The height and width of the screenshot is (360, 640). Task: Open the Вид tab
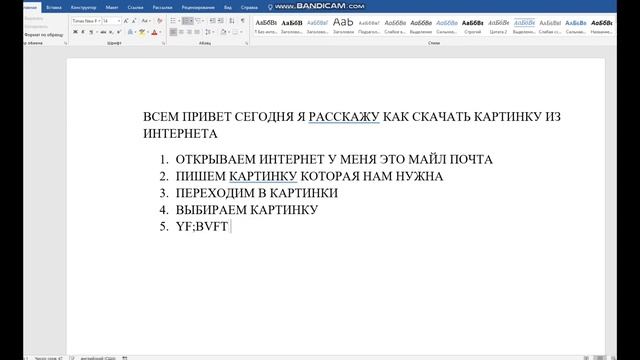[228, 7]
